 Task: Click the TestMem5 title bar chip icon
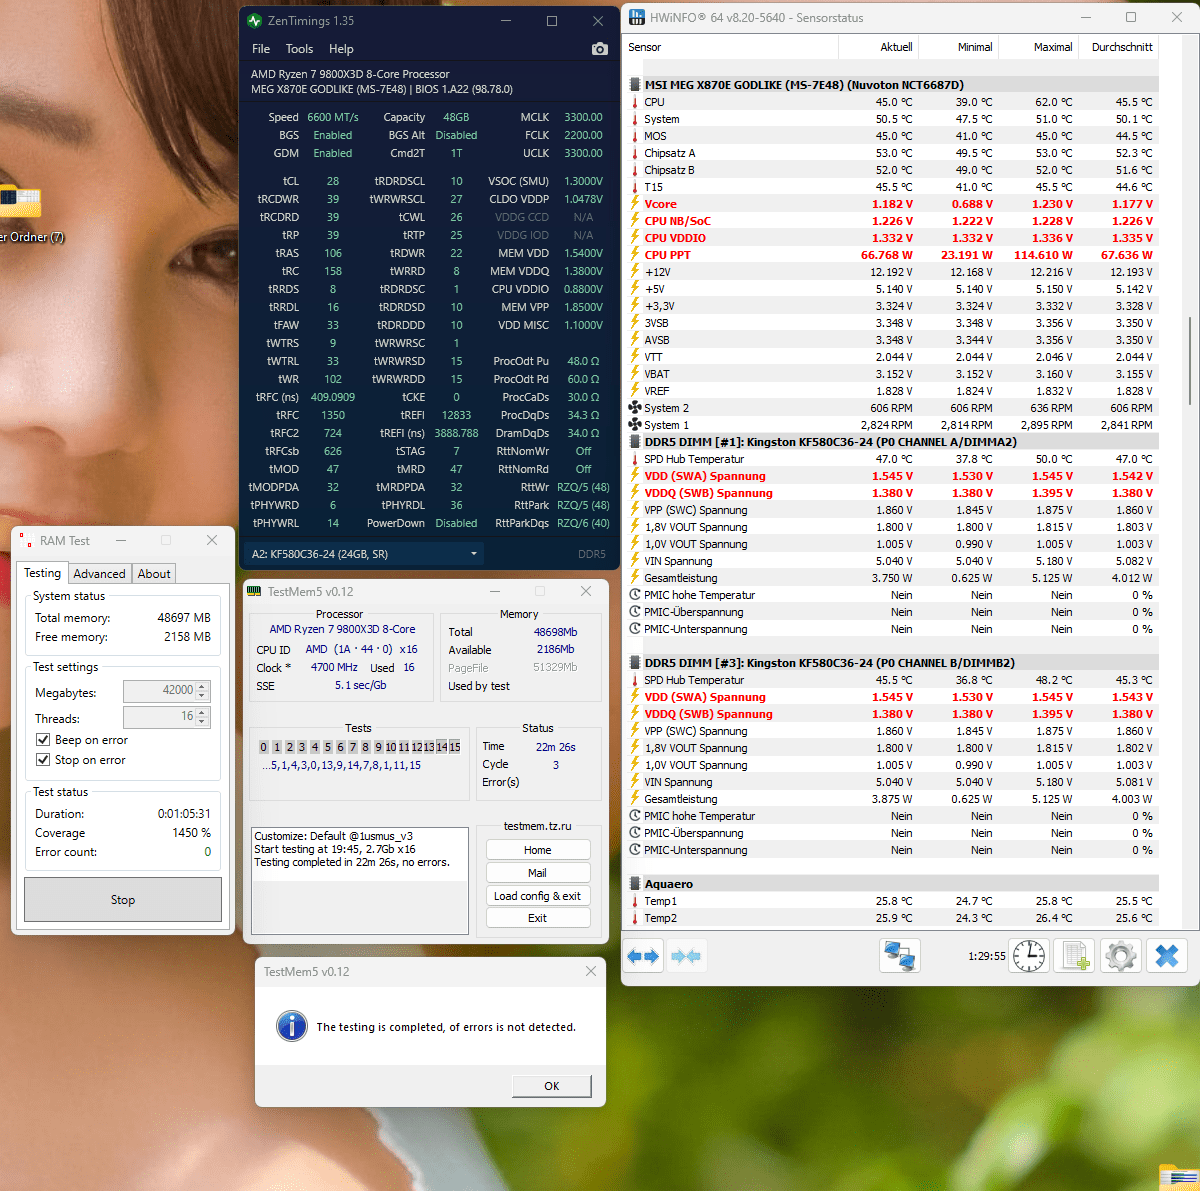(254, 592)
